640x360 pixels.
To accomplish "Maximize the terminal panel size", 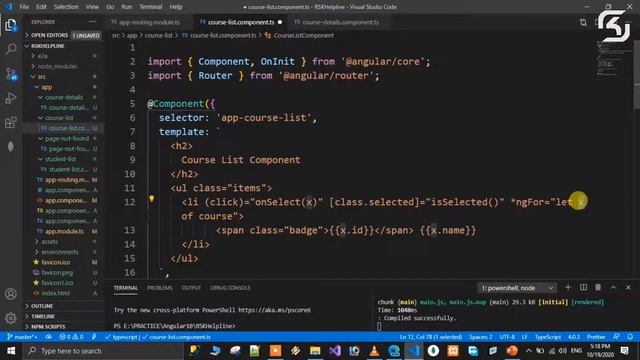I will pyautogui.click(x=613, y=287).
